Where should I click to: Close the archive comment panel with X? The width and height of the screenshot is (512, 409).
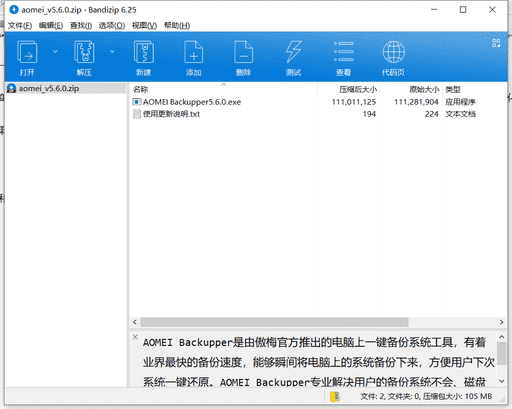135,337
